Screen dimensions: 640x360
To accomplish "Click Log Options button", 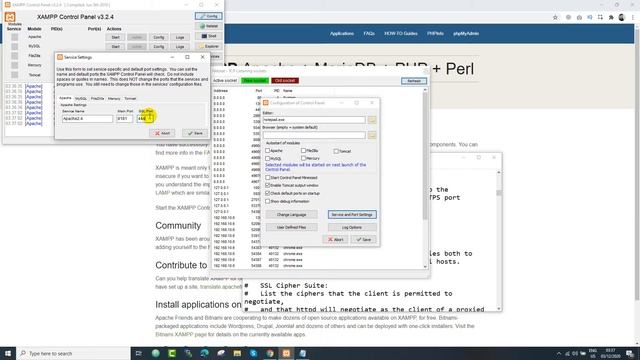I will coord(352,227).
